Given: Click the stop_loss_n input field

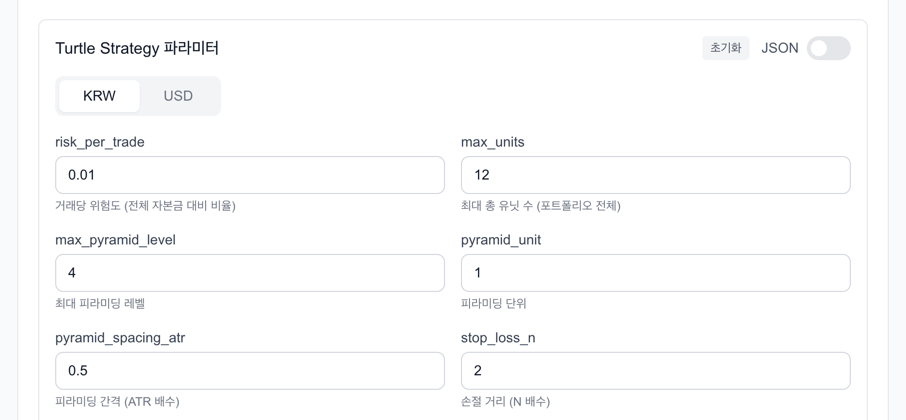Looking at the screenshot, I should 655,371.
